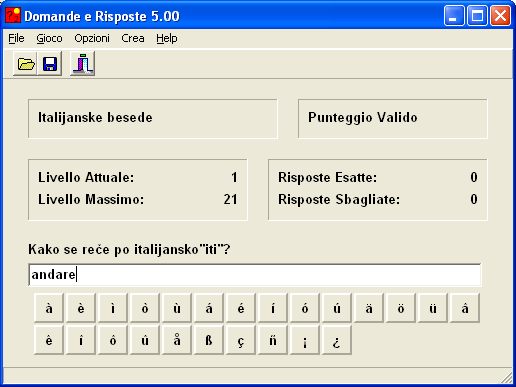Open the high score podium icon
The width and height of the screenshot is (516, 387).
coord(83,63)
